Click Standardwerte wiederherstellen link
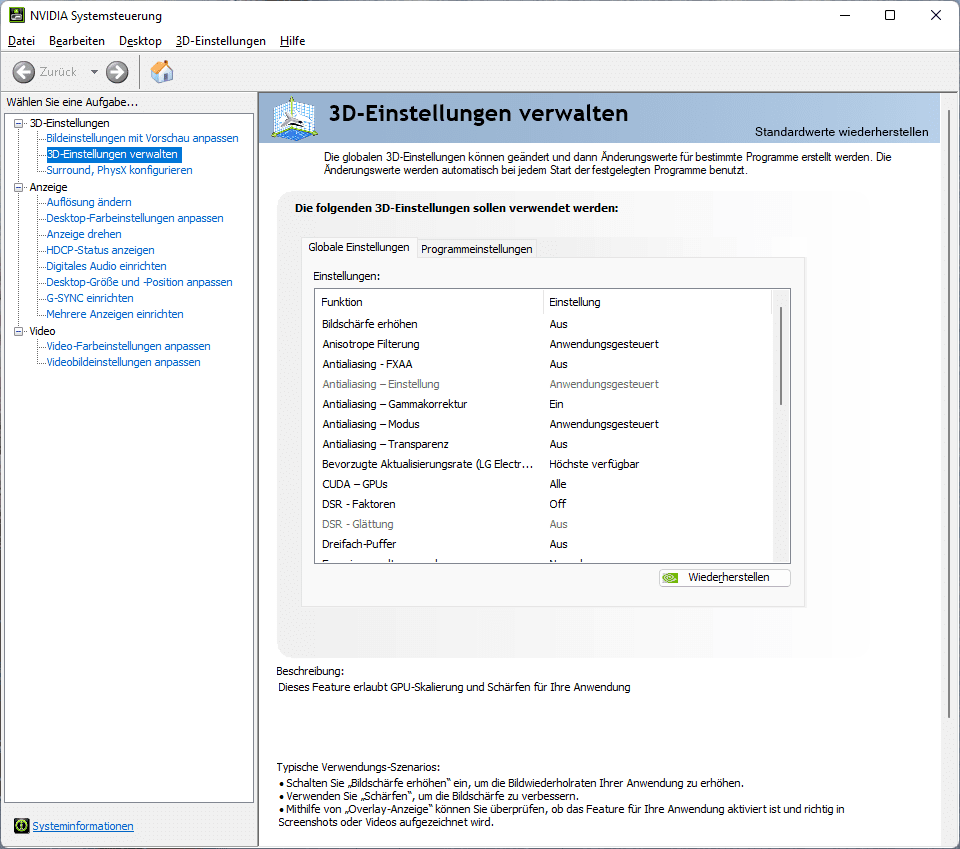Screen dimensions: 960x849 [841, 132]
